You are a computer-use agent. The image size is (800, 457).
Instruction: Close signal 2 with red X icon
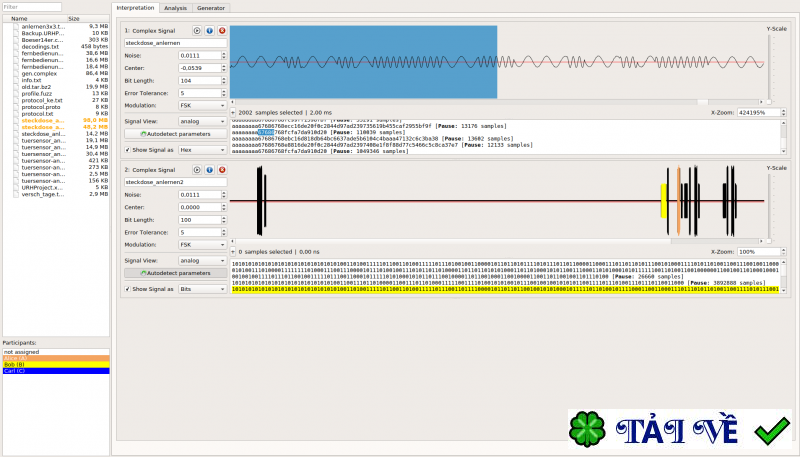coord(222,170)
